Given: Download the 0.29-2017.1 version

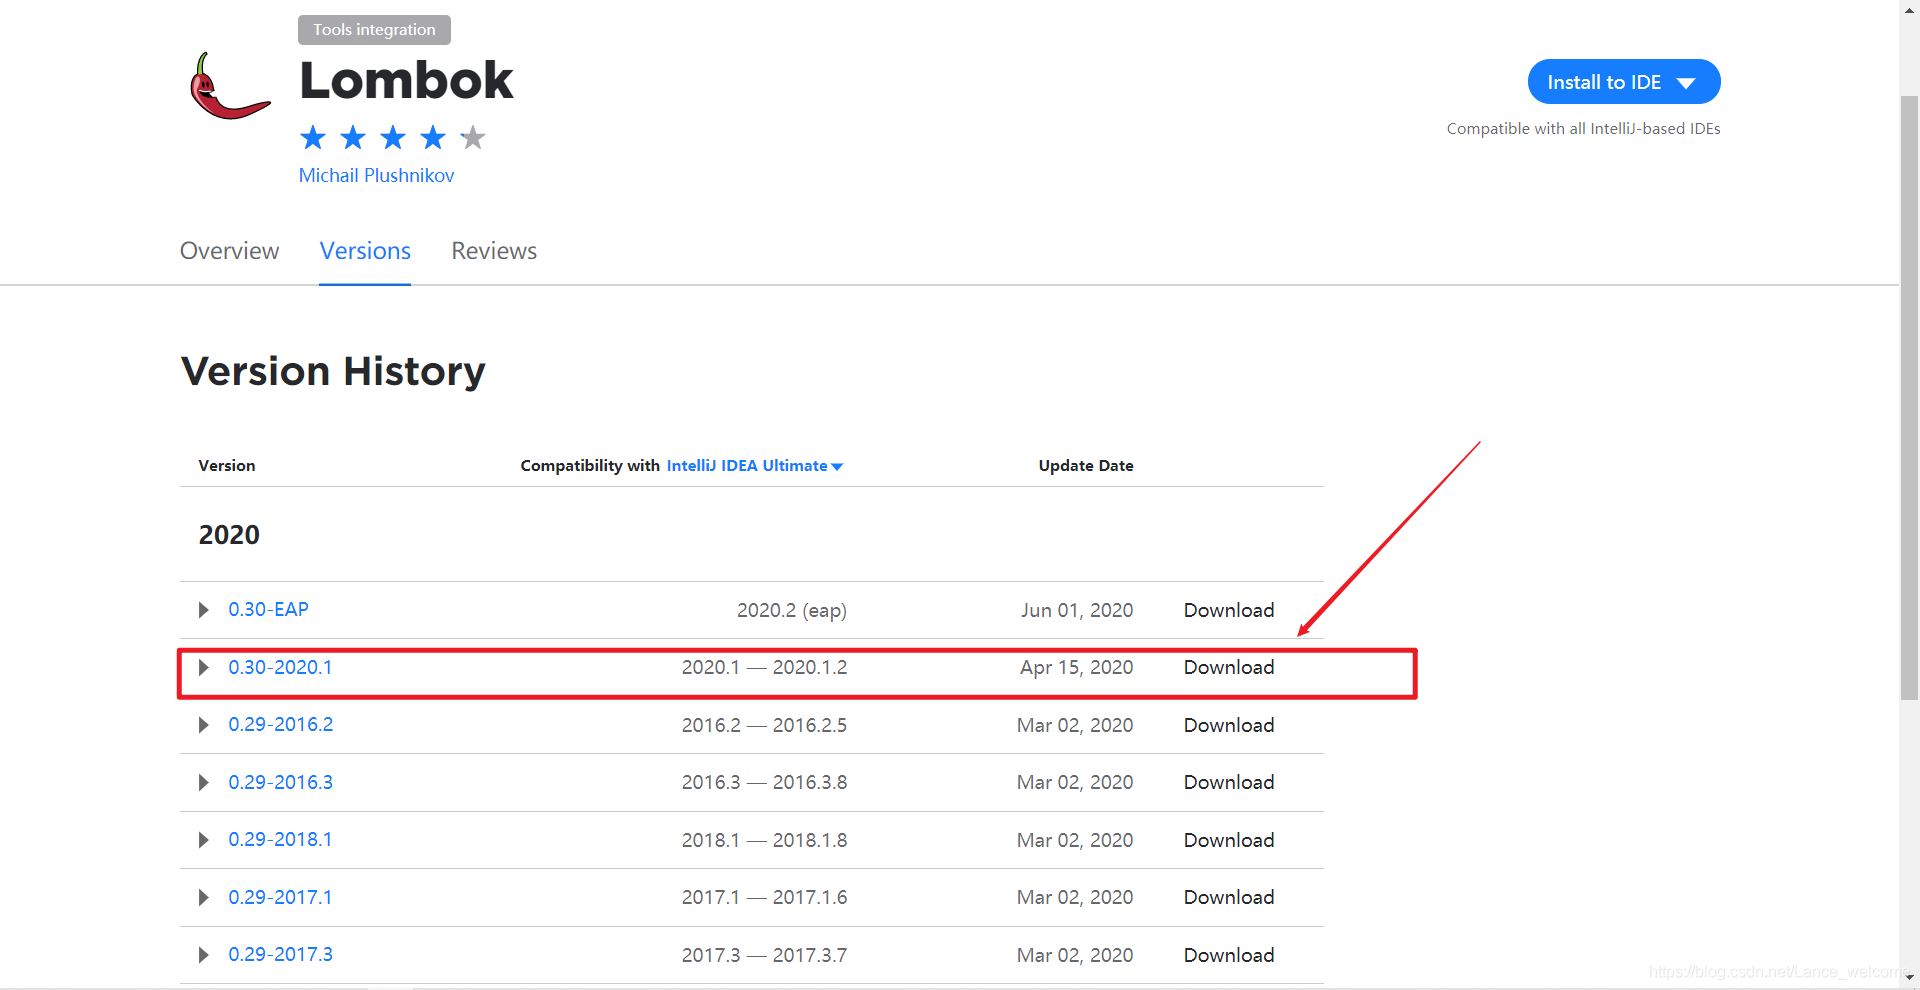Looking at the screenshot, I should (1229, 897).
